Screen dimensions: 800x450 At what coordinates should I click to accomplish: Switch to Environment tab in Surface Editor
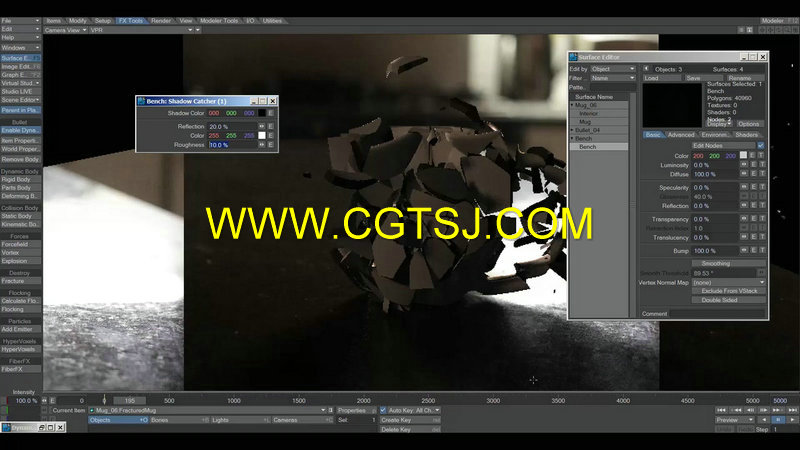click(x=714, y=135)
